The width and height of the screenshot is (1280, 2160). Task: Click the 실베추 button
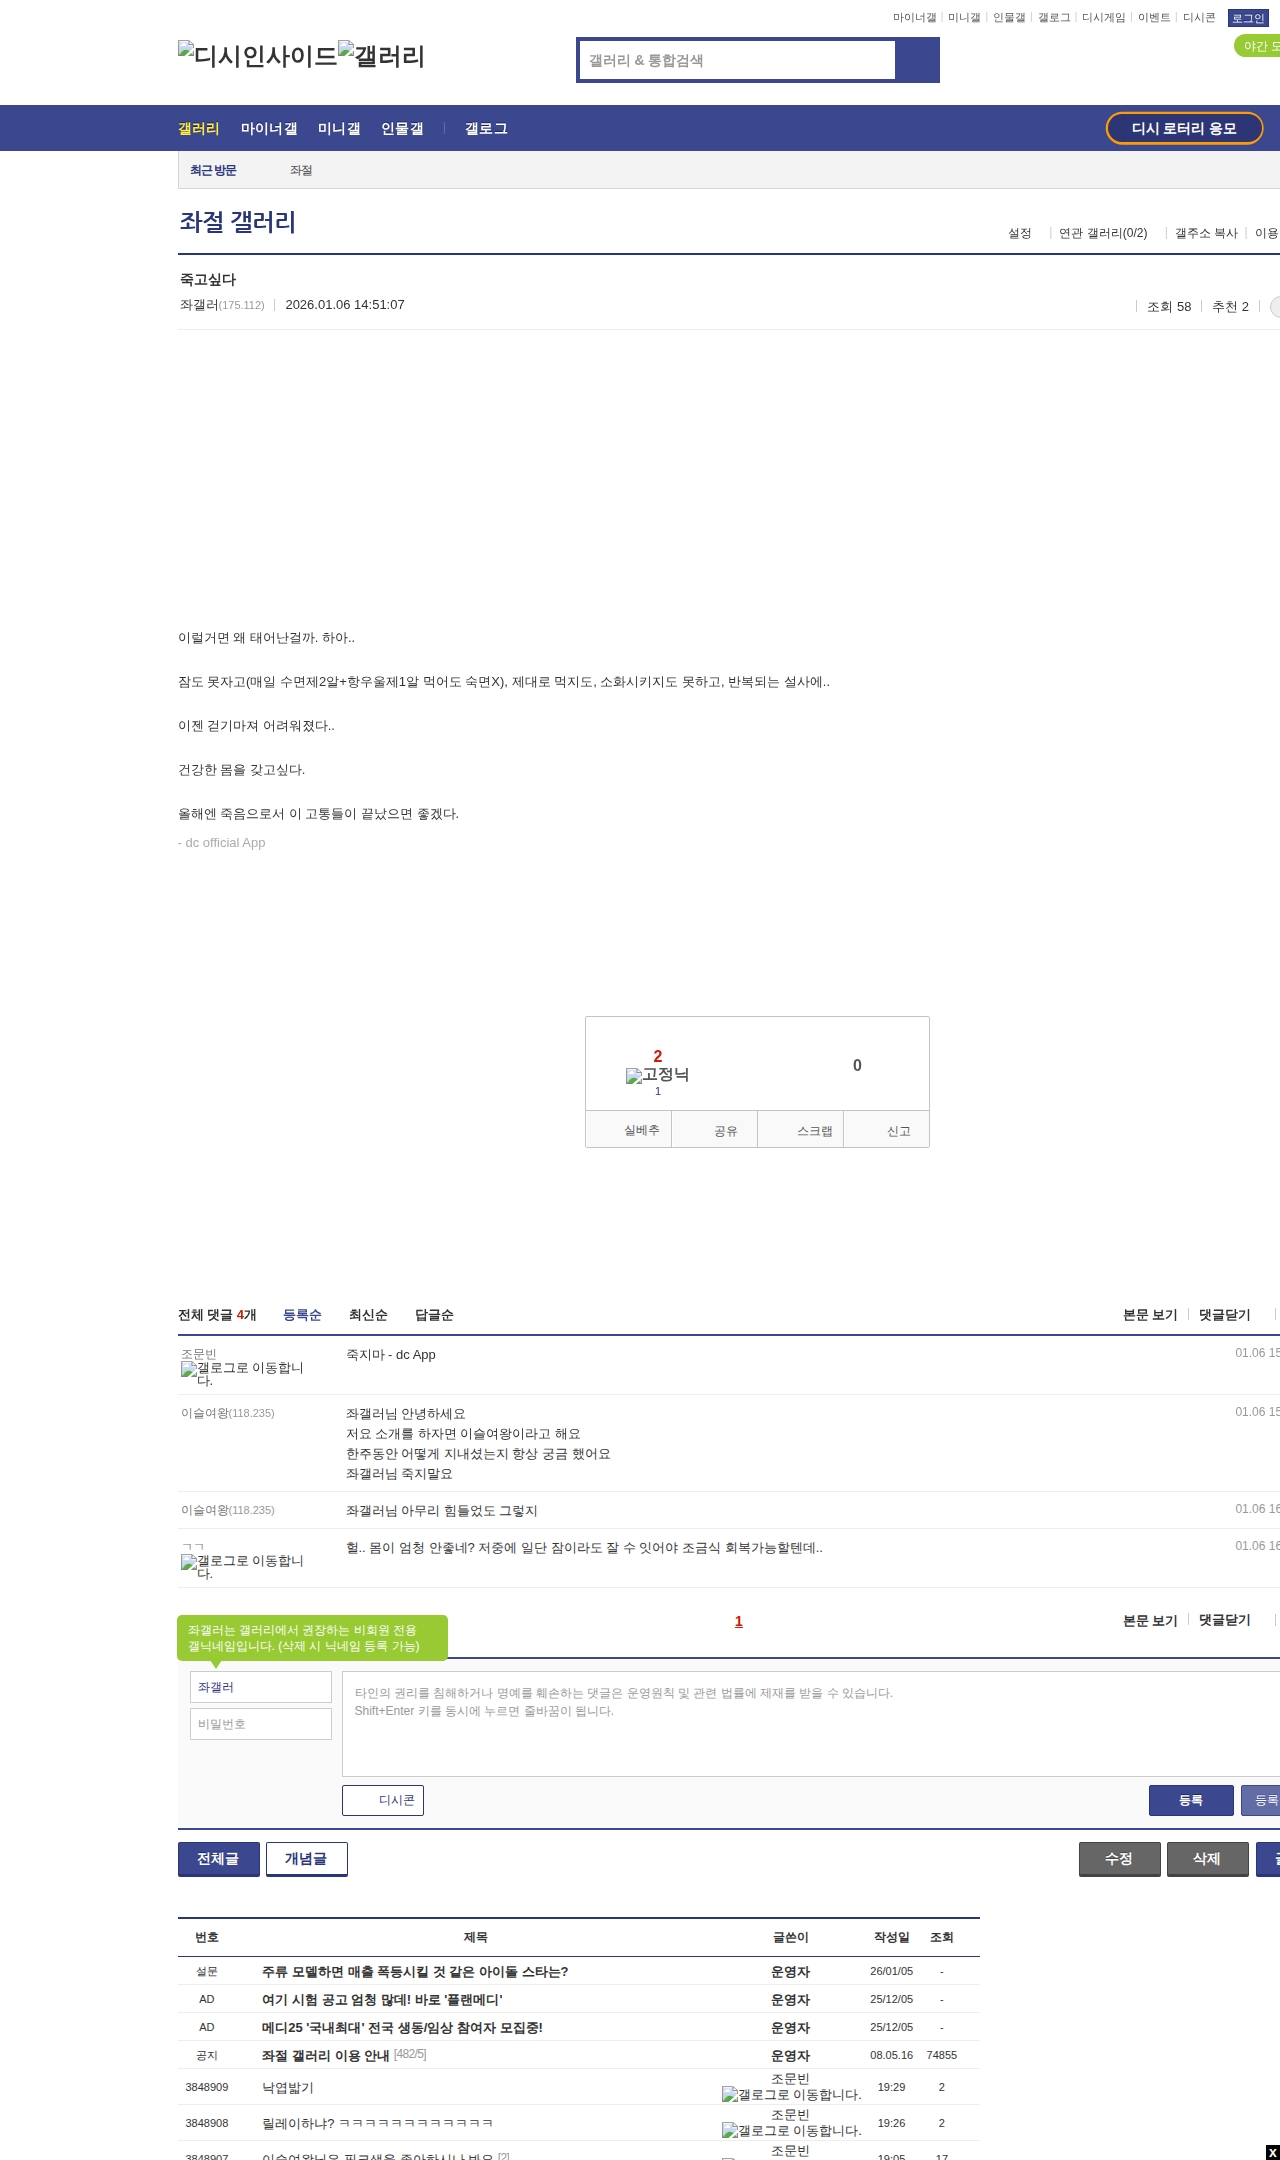(629, 1130)
